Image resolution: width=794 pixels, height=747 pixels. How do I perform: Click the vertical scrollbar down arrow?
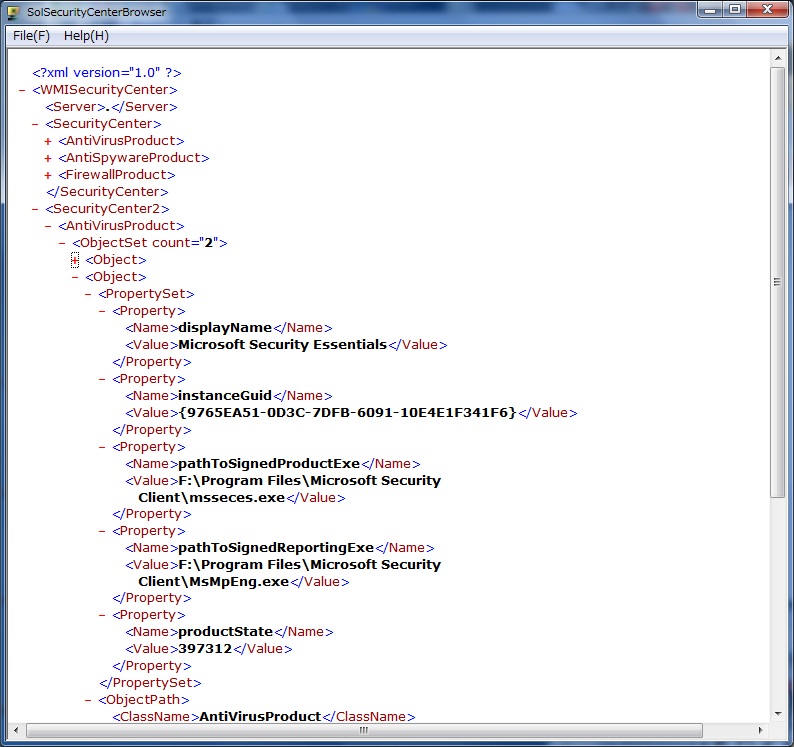tap(778, 714)
